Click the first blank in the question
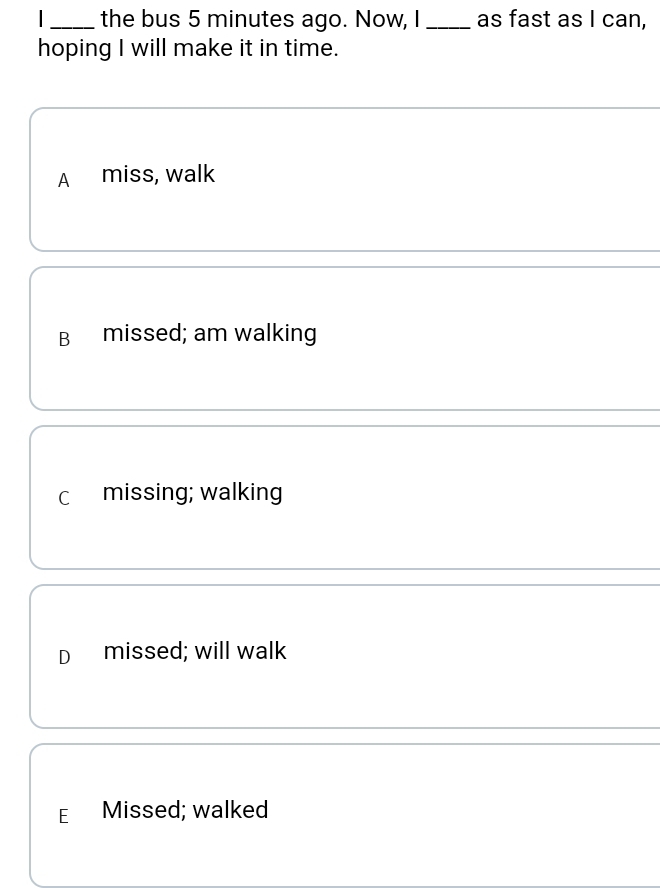The width and height of the screenshot is (660, 888). (x=73, y=27)
